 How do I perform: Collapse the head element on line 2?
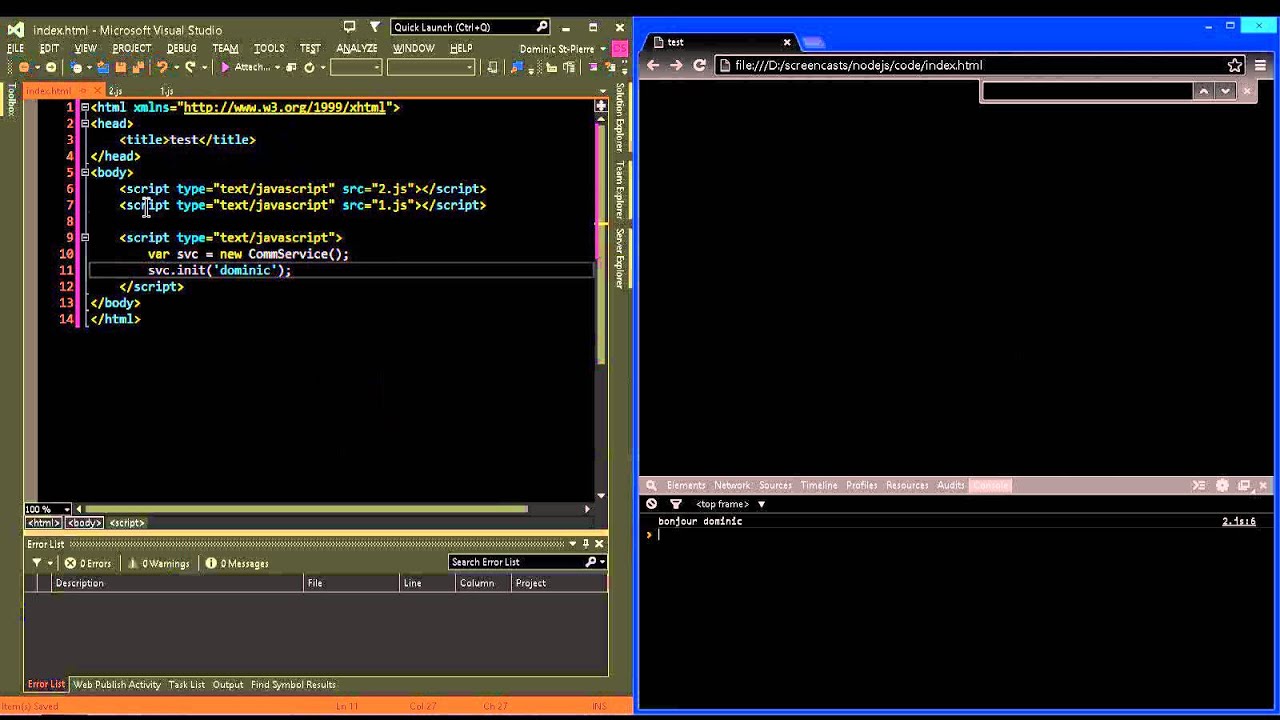point(85,123)
